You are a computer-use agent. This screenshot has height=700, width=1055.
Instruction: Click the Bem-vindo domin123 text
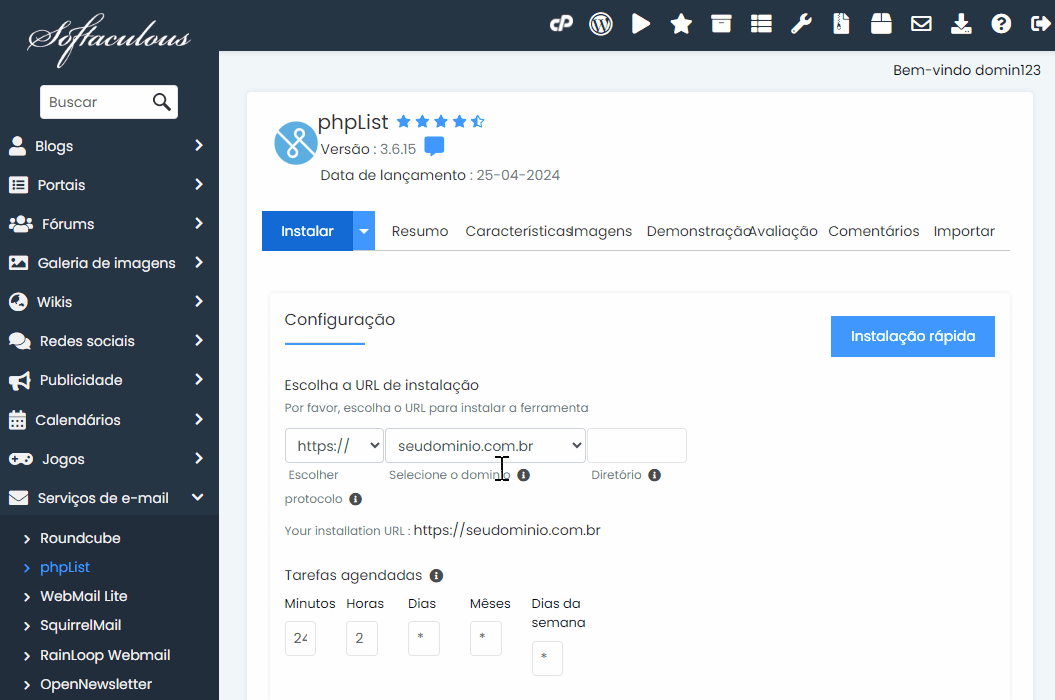point(967,70)
